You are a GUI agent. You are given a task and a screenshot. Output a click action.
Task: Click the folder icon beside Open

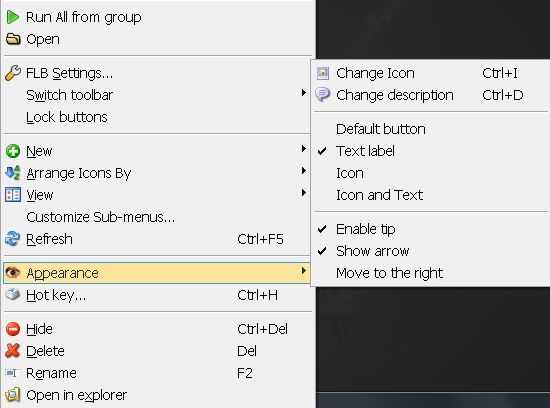click(x=13, y=39)
